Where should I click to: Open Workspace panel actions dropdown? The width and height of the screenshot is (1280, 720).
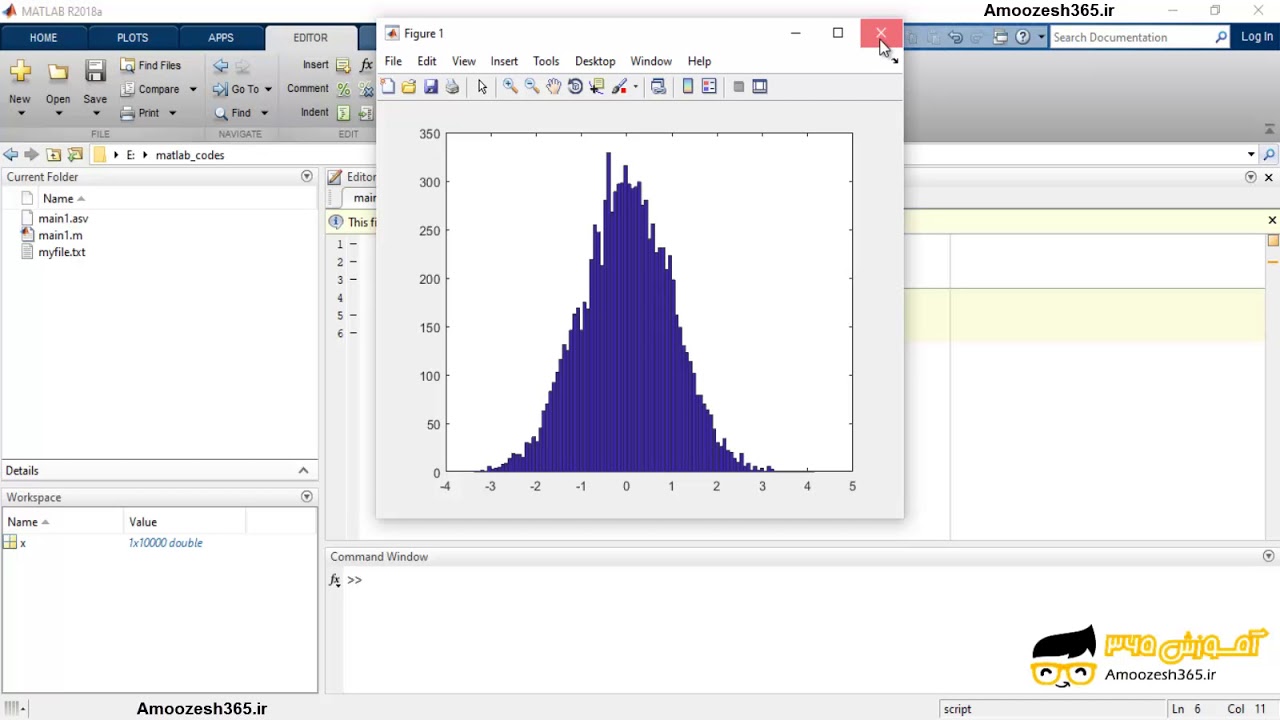tap(307, 497)
